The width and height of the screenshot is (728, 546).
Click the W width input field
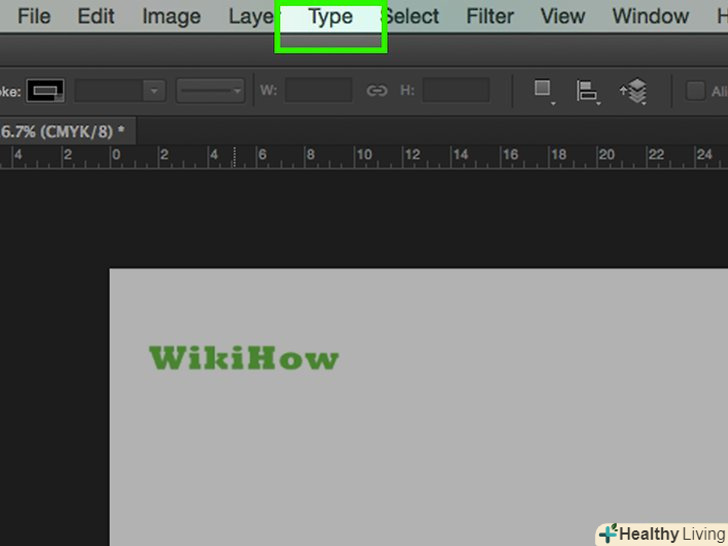pos(318,90)
